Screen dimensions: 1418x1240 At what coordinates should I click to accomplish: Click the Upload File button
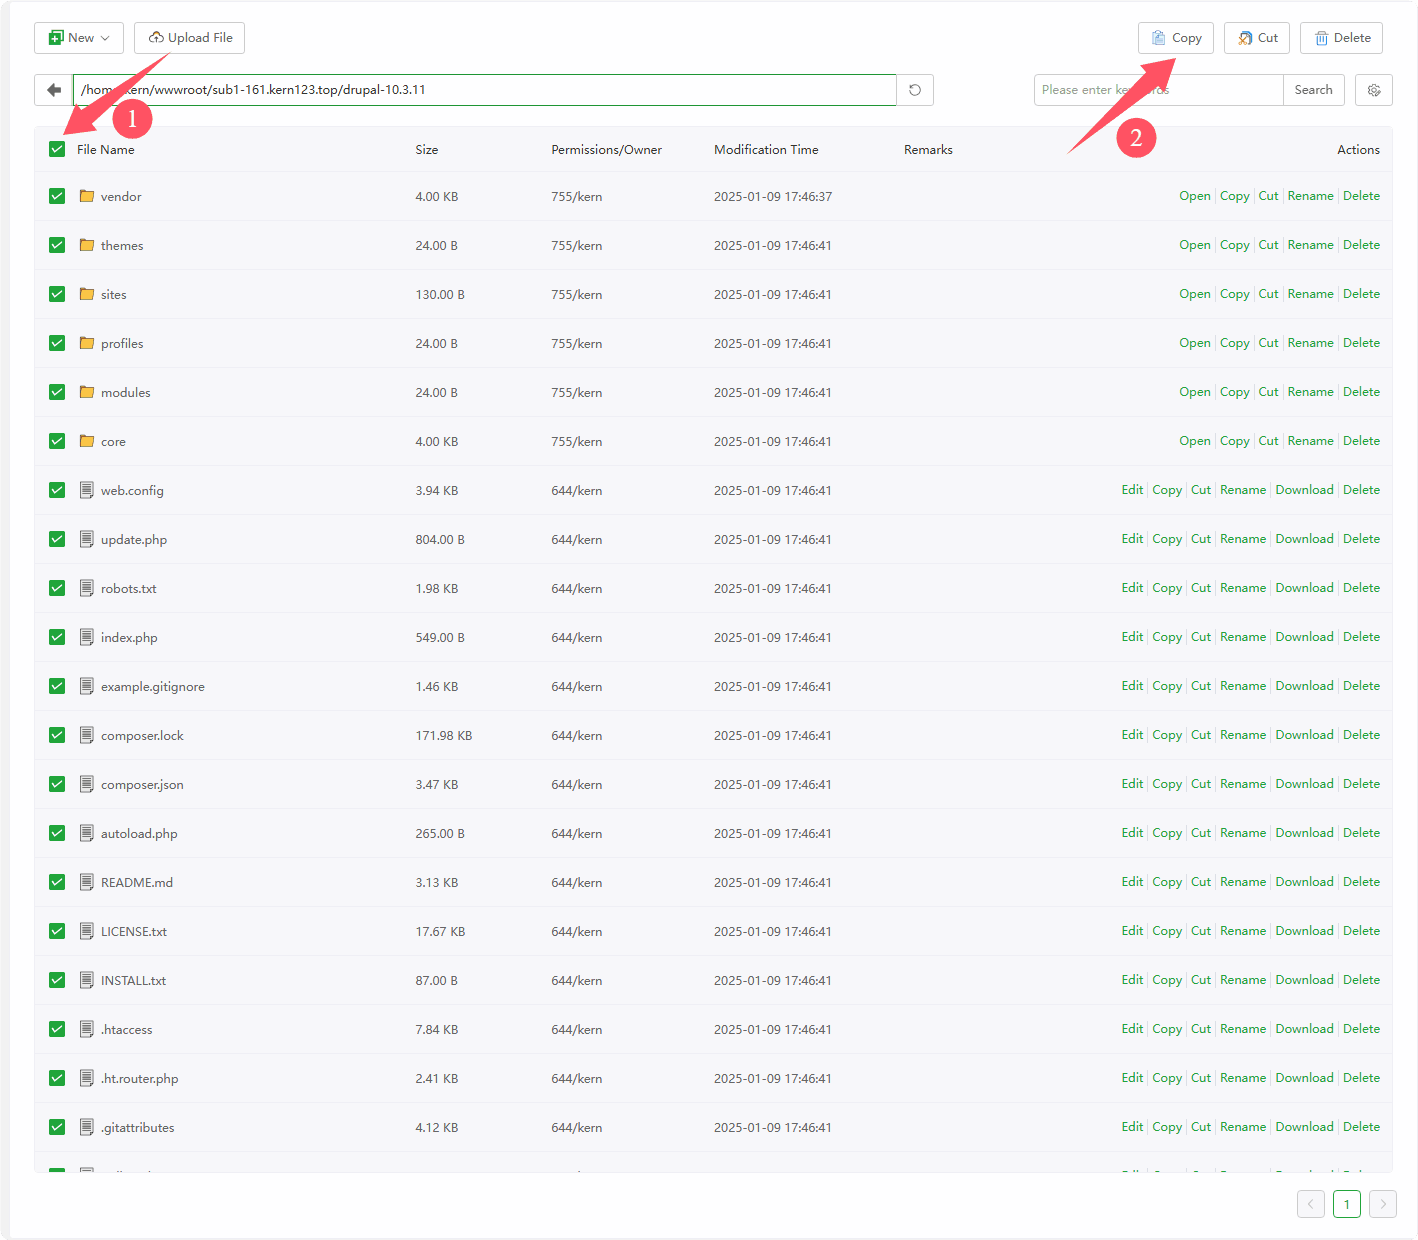coord(190,38)
